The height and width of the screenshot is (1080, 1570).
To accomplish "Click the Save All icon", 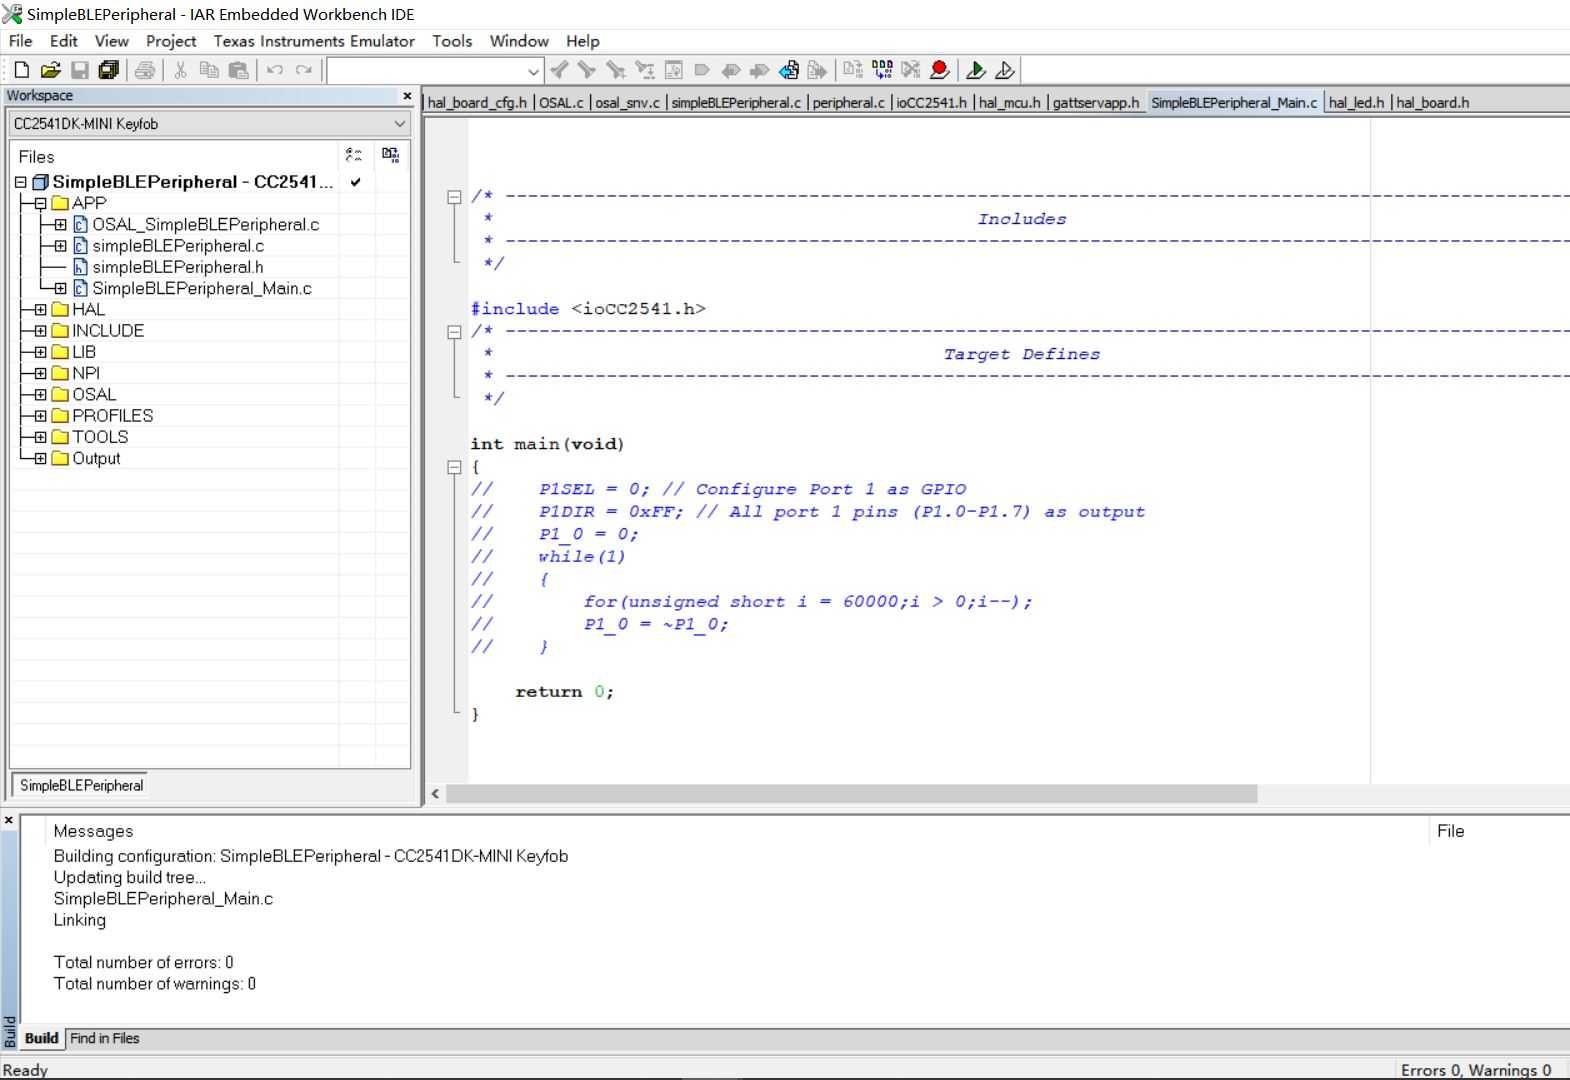I will click(109, 70).
